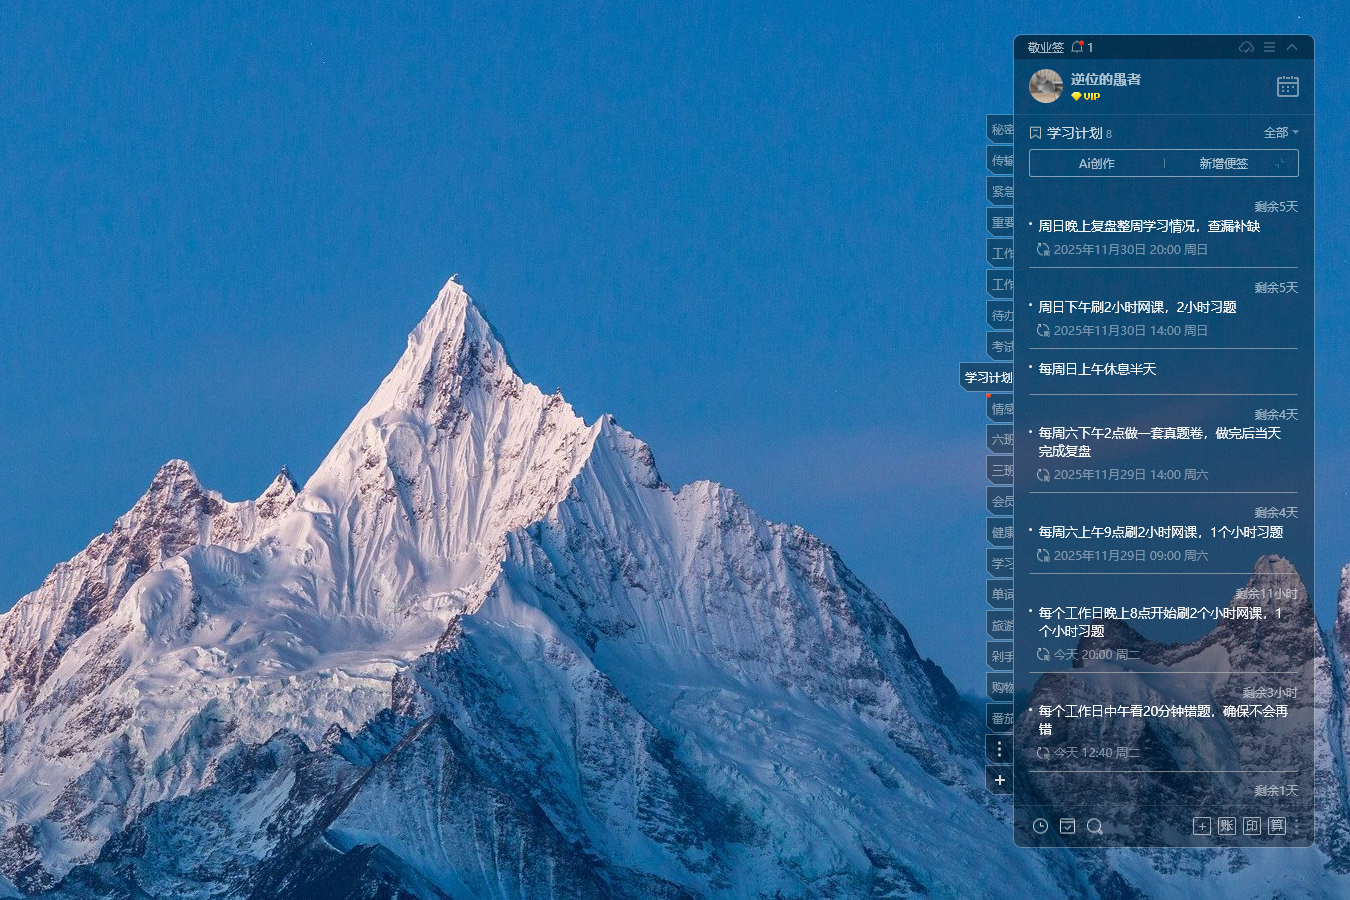Open the note 每周日上午休息半天
The image size is (1350, 900).
pos(1097,370)
